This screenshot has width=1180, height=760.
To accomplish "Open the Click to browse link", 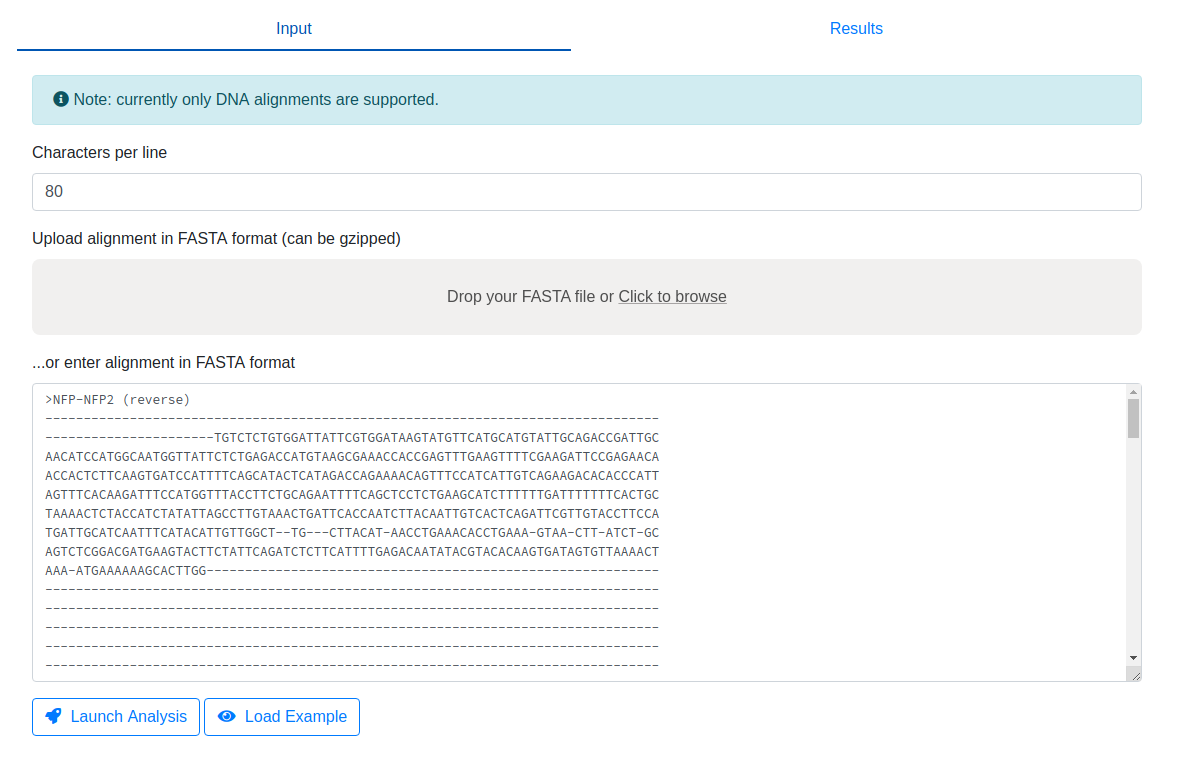I will coord(672,297).
